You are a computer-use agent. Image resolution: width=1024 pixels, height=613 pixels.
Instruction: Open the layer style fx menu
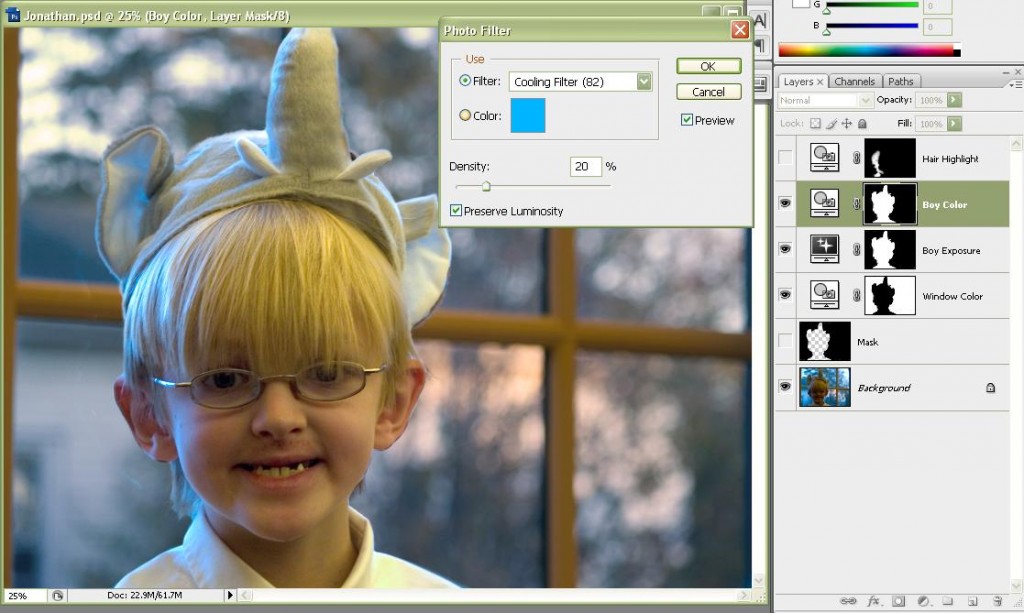(873, 601)
